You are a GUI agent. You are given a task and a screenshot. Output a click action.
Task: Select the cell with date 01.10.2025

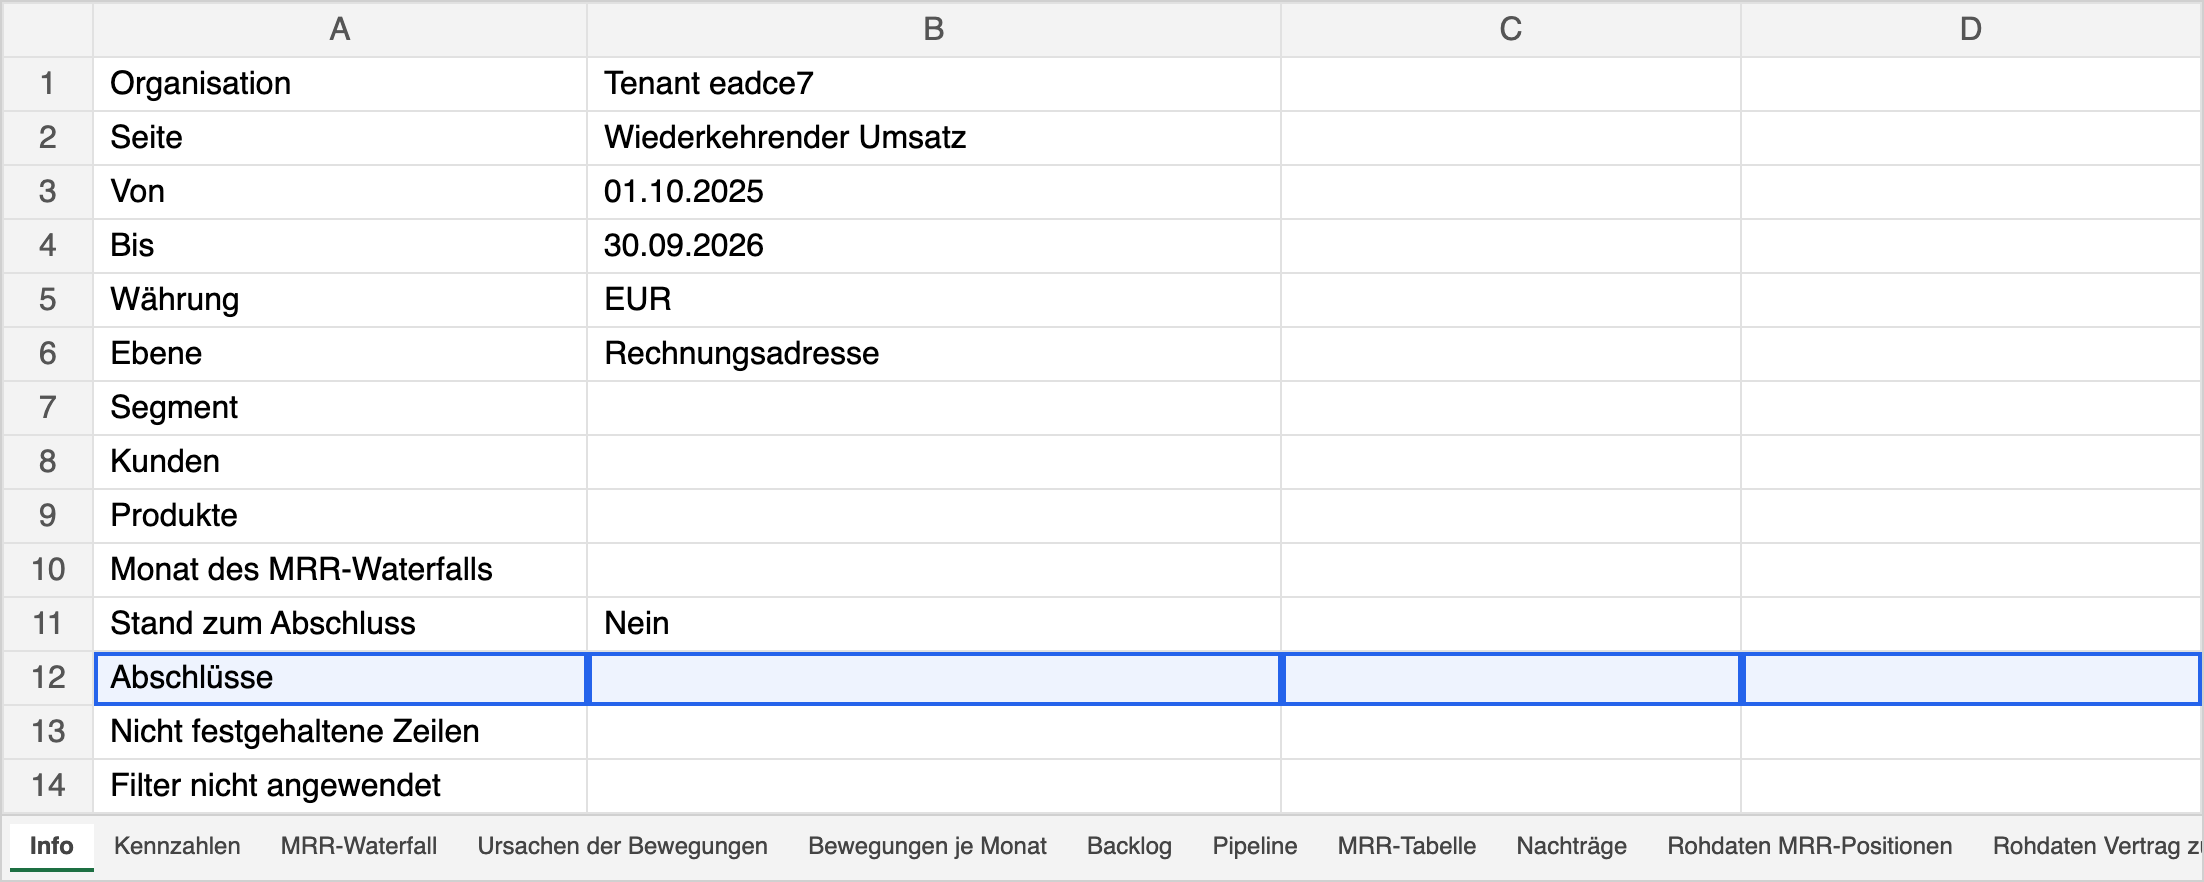pos(934,191)
